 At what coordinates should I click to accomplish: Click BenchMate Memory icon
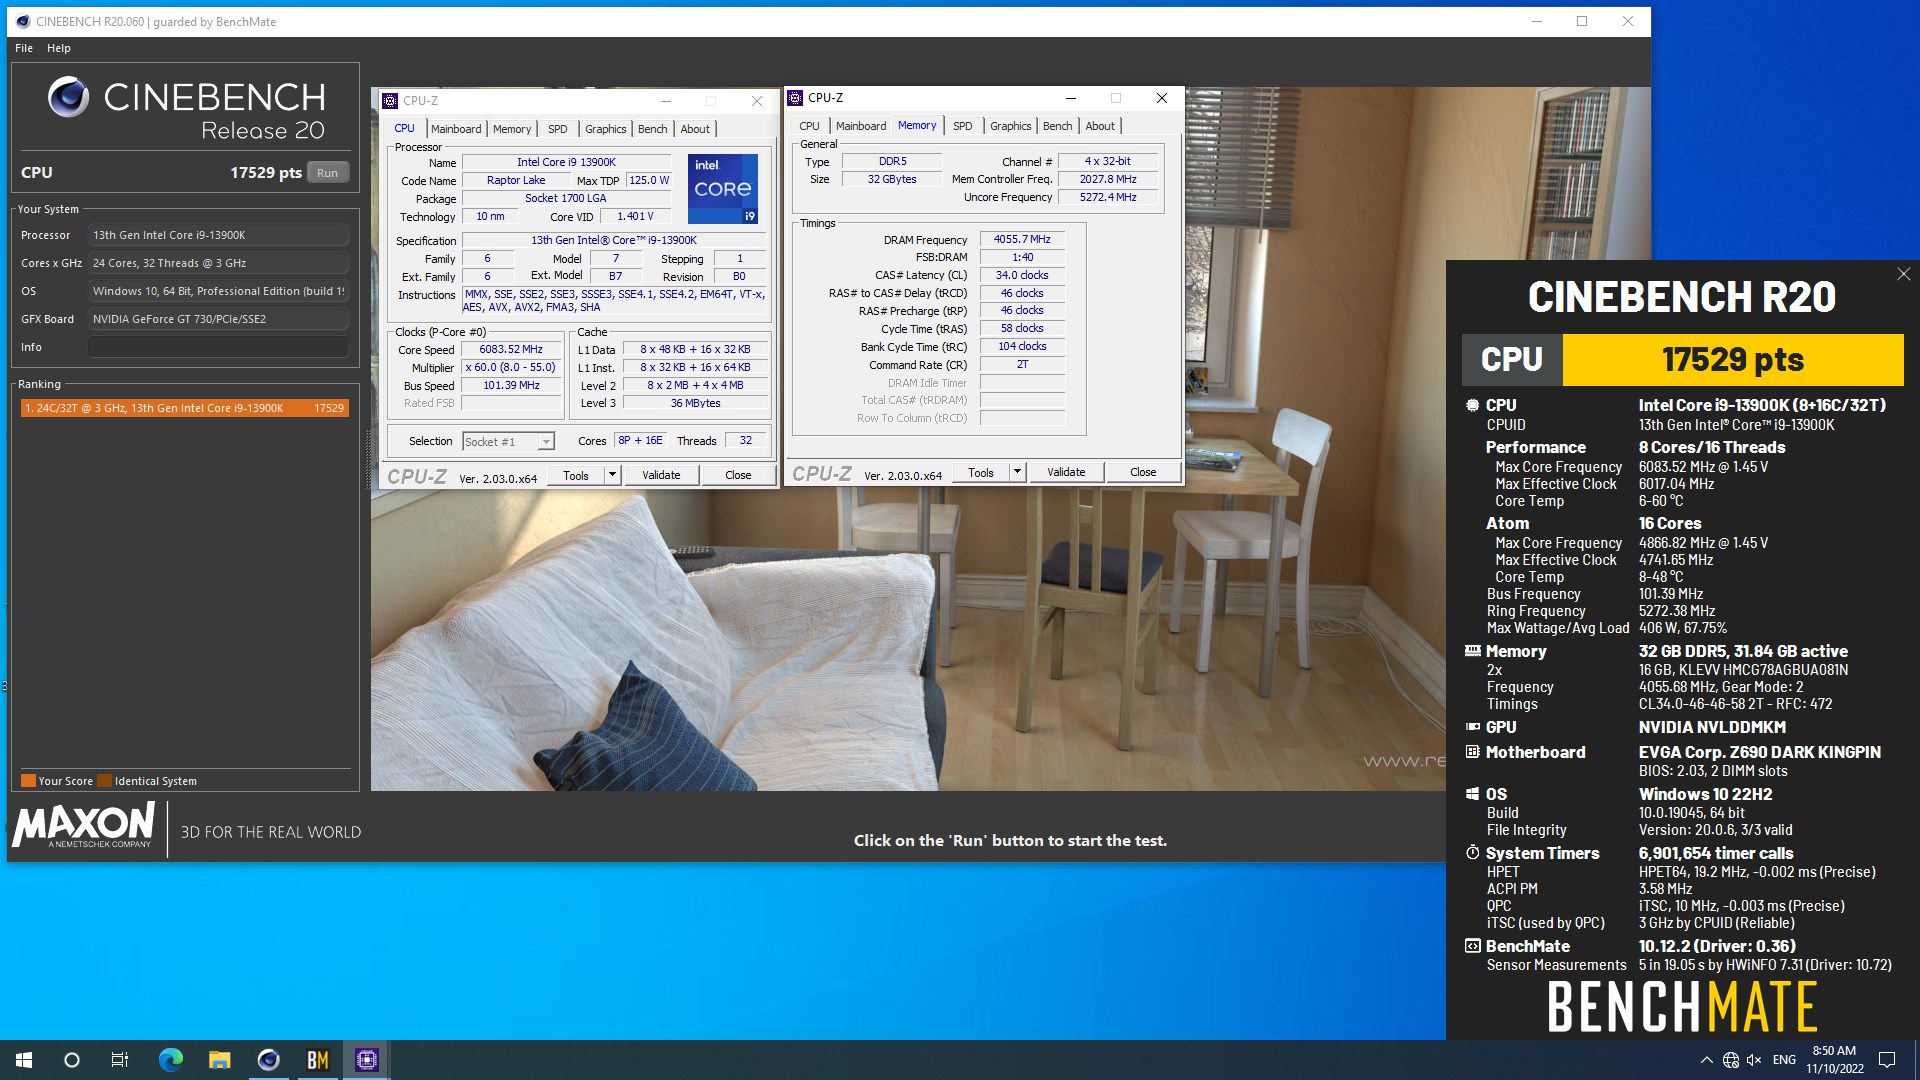[1472, 651]
